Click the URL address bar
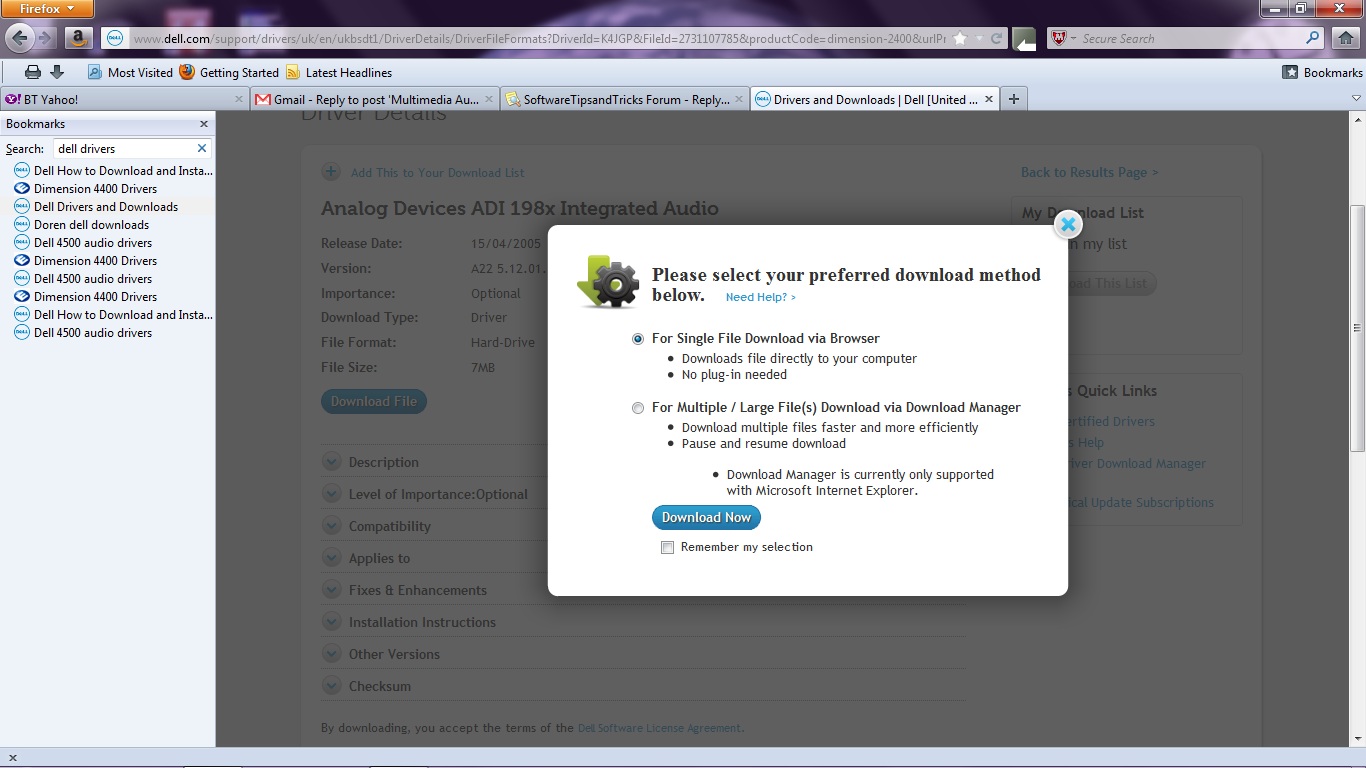Screen dimensions: 1366x768 (538, 39)
